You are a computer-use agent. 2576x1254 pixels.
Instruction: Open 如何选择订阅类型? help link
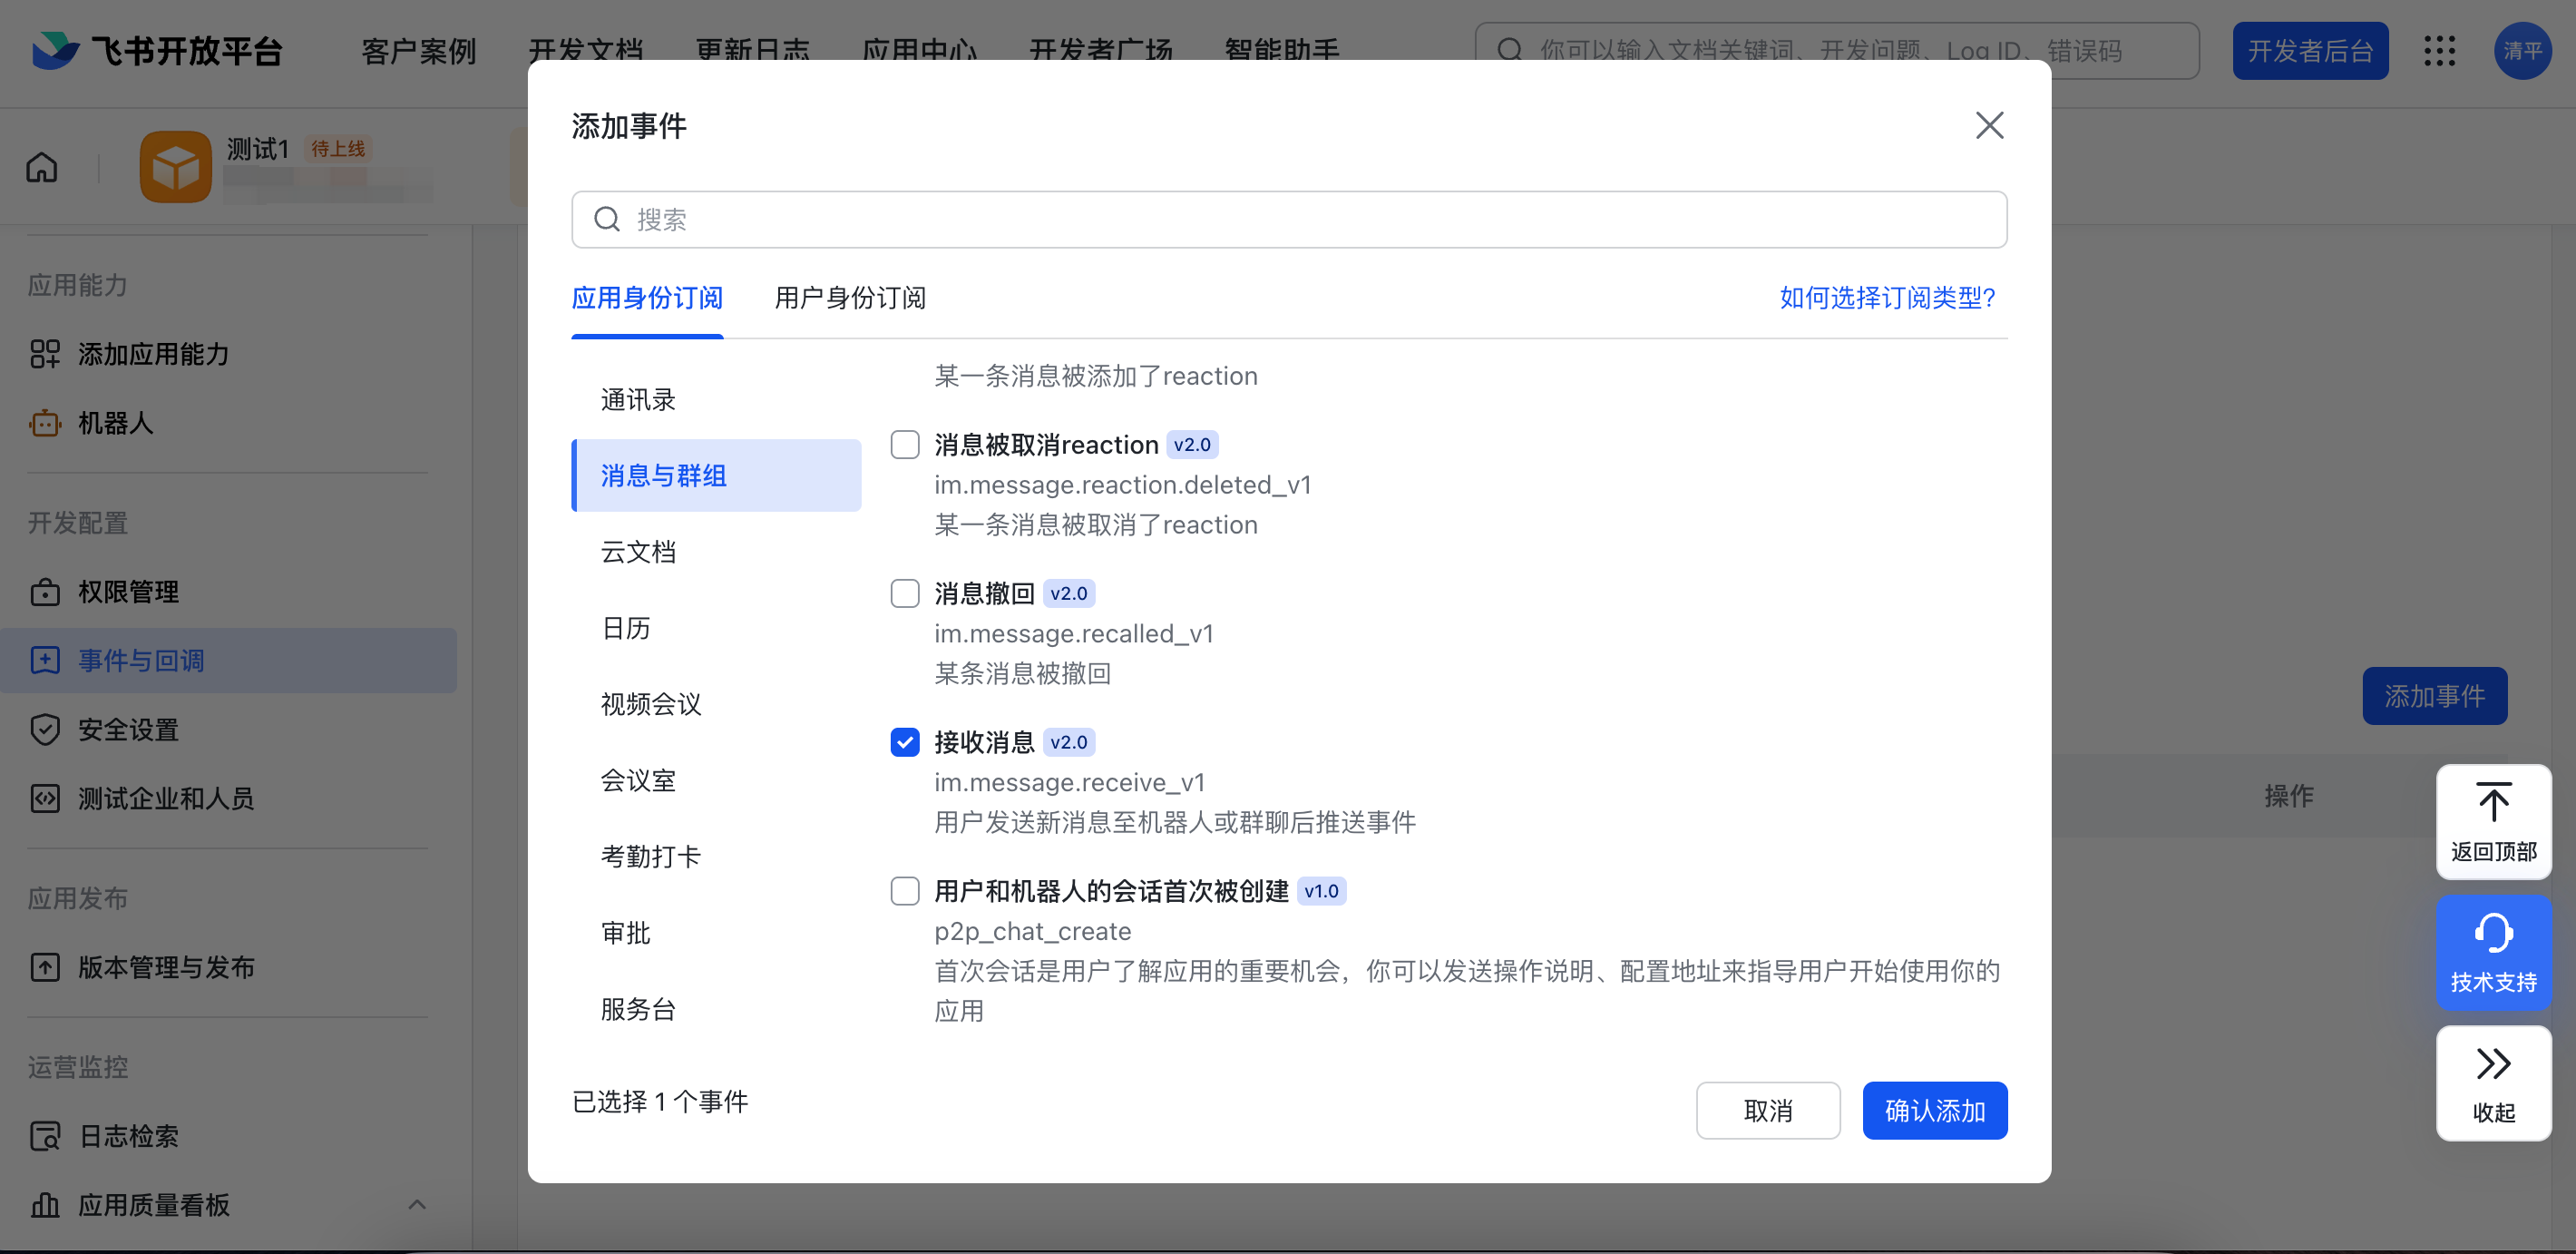click(x=1887, y=298)
